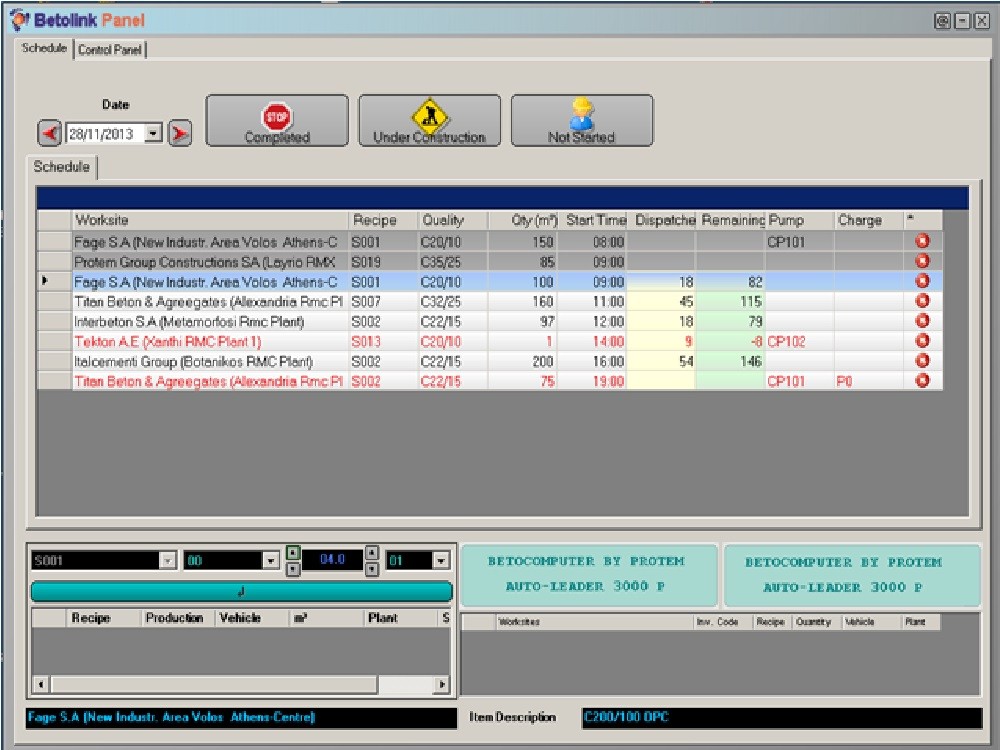Delete the Titan Beton row starting at 19:00

pyautogui.click(x=922, y=380)
